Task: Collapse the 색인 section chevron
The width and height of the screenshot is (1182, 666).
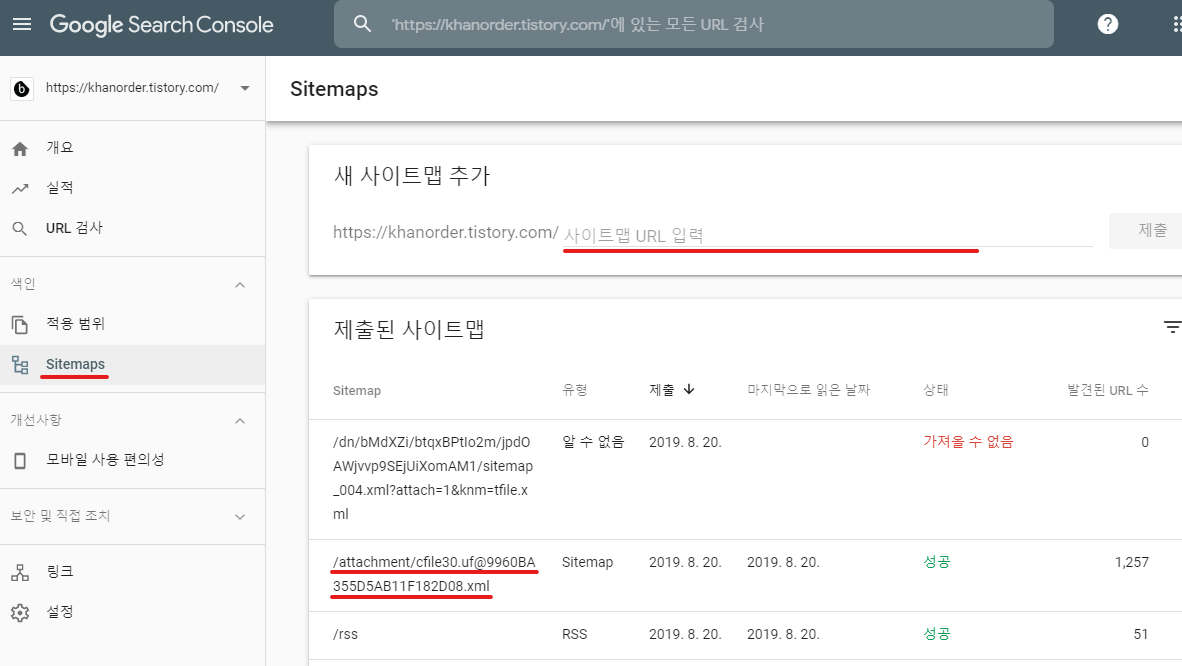Action: (240, 284)
